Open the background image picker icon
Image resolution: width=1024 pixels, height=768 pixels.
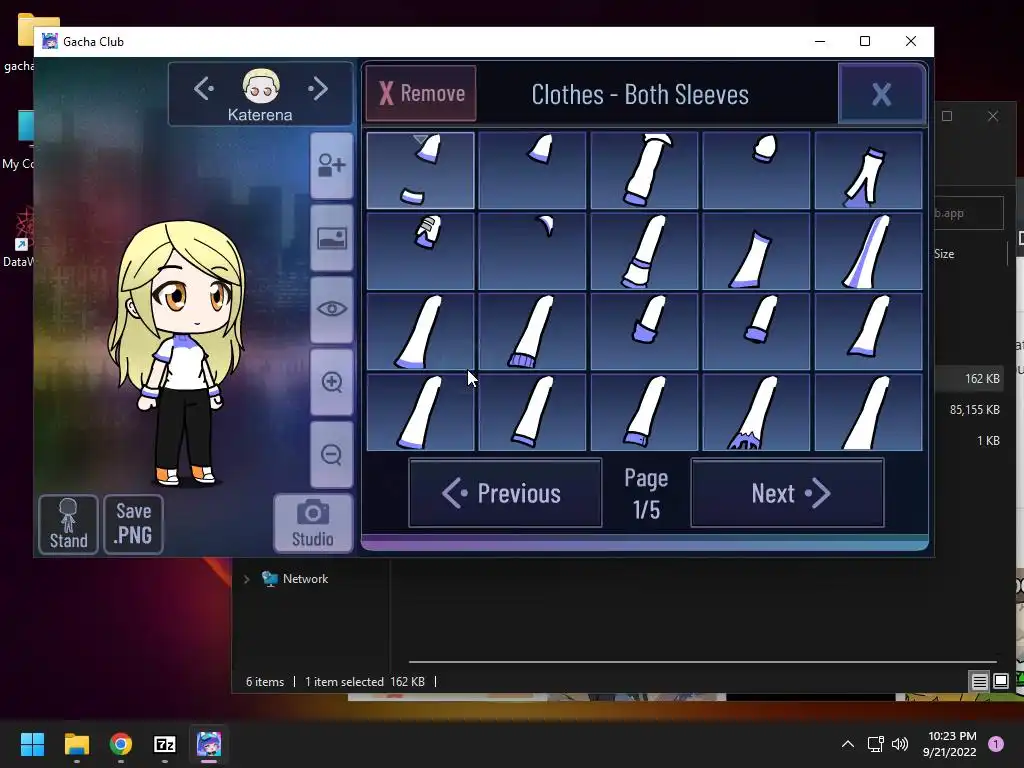tap(332, 238)
